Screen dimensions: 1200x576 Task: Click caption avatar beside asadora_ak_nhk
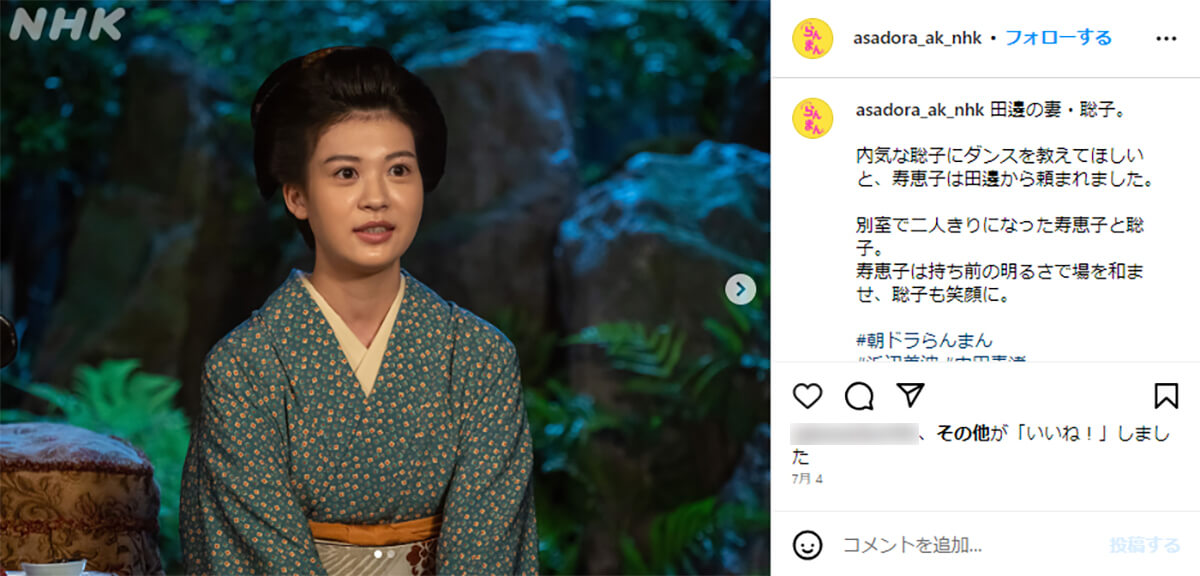click(x=812, y=118)
